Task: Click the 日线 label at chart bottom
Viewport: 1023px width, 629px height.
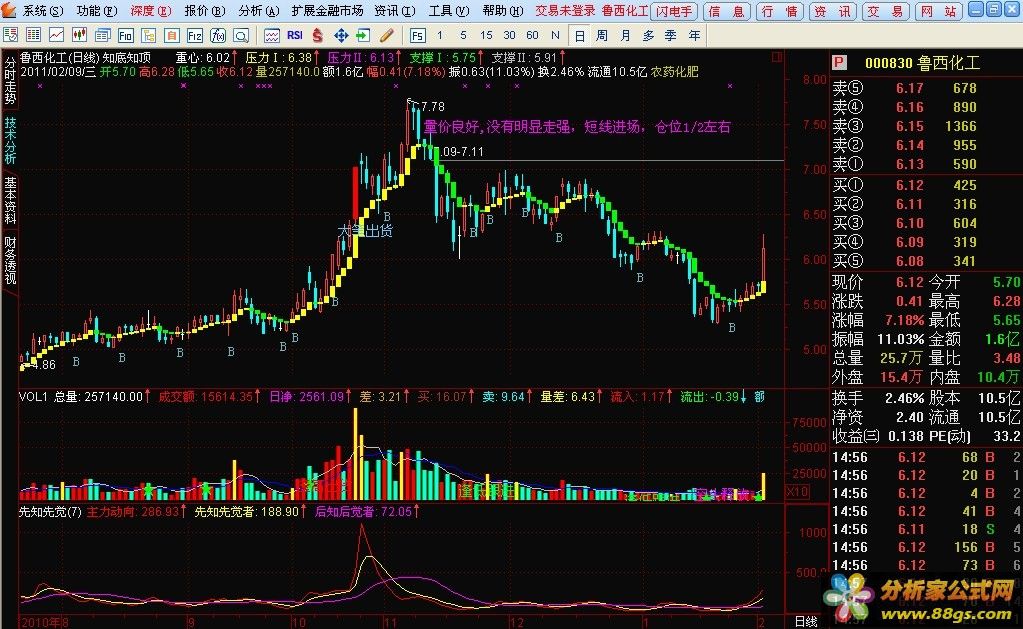Action: tap(806, 622)
